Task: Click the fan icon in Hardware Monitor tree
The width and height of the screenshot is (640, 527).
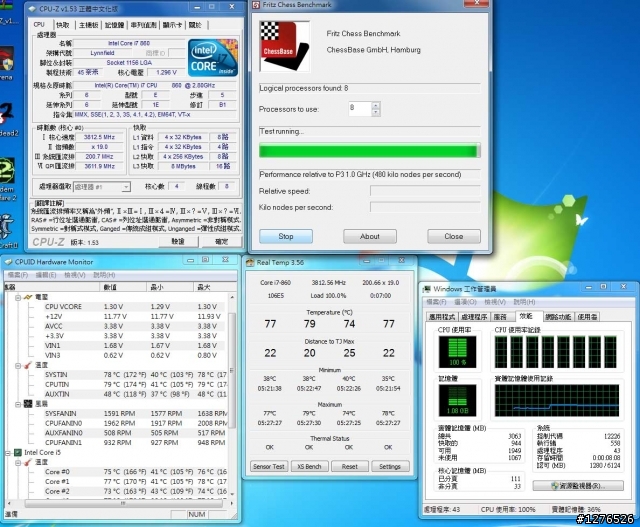Action: [28, 404]
